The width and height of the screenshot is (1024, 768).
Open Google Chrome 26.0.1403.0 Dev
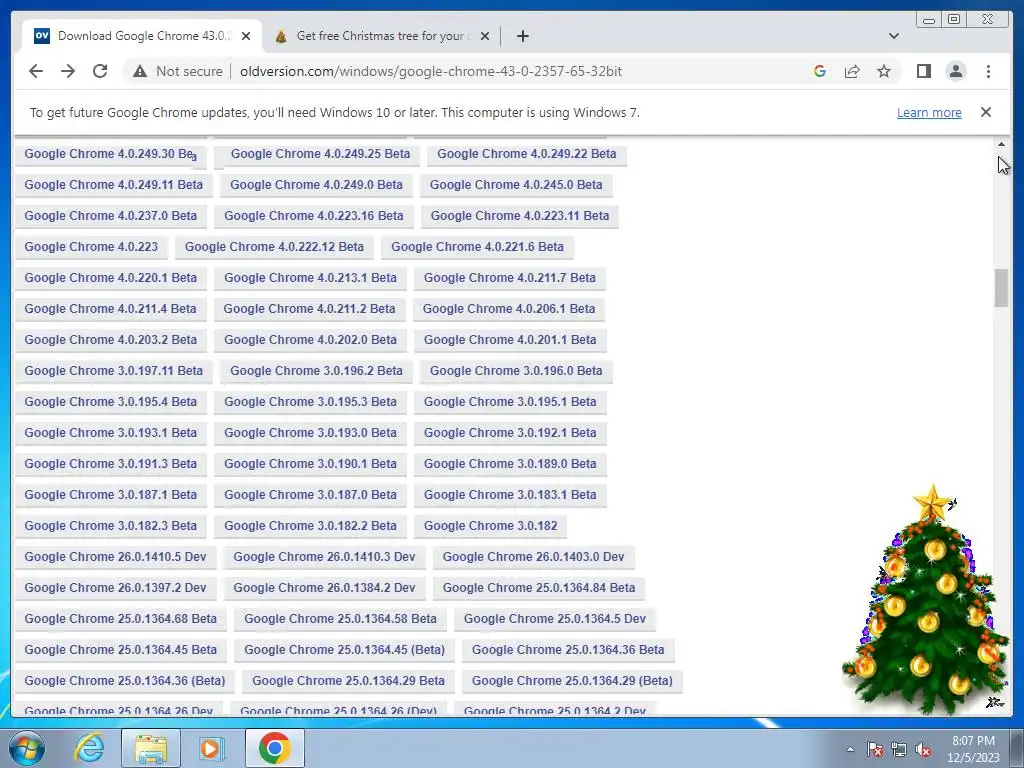[534, 557]
